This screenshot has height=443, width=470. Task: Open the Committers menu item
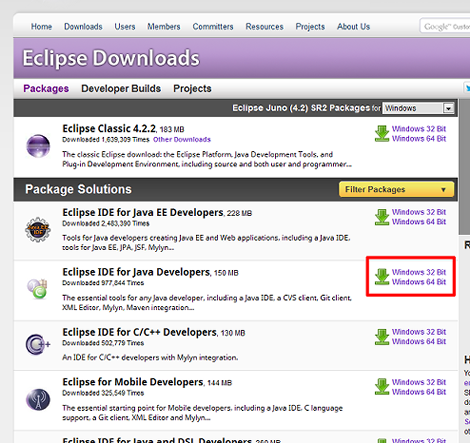[x=213, y=27]
